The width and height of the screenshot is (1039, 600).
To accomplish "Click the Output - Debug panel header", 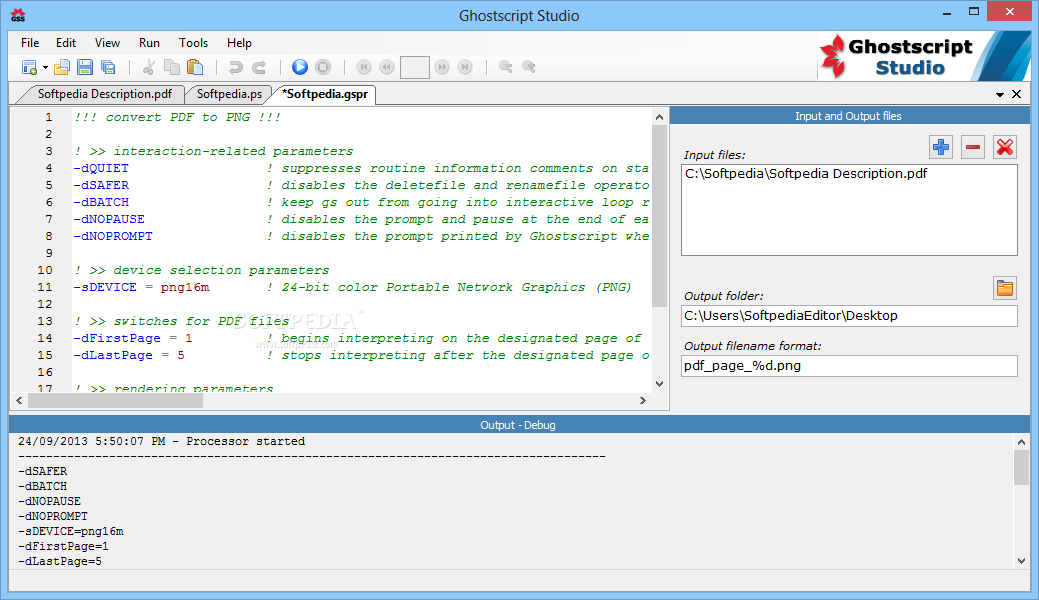I will point(518,425).
